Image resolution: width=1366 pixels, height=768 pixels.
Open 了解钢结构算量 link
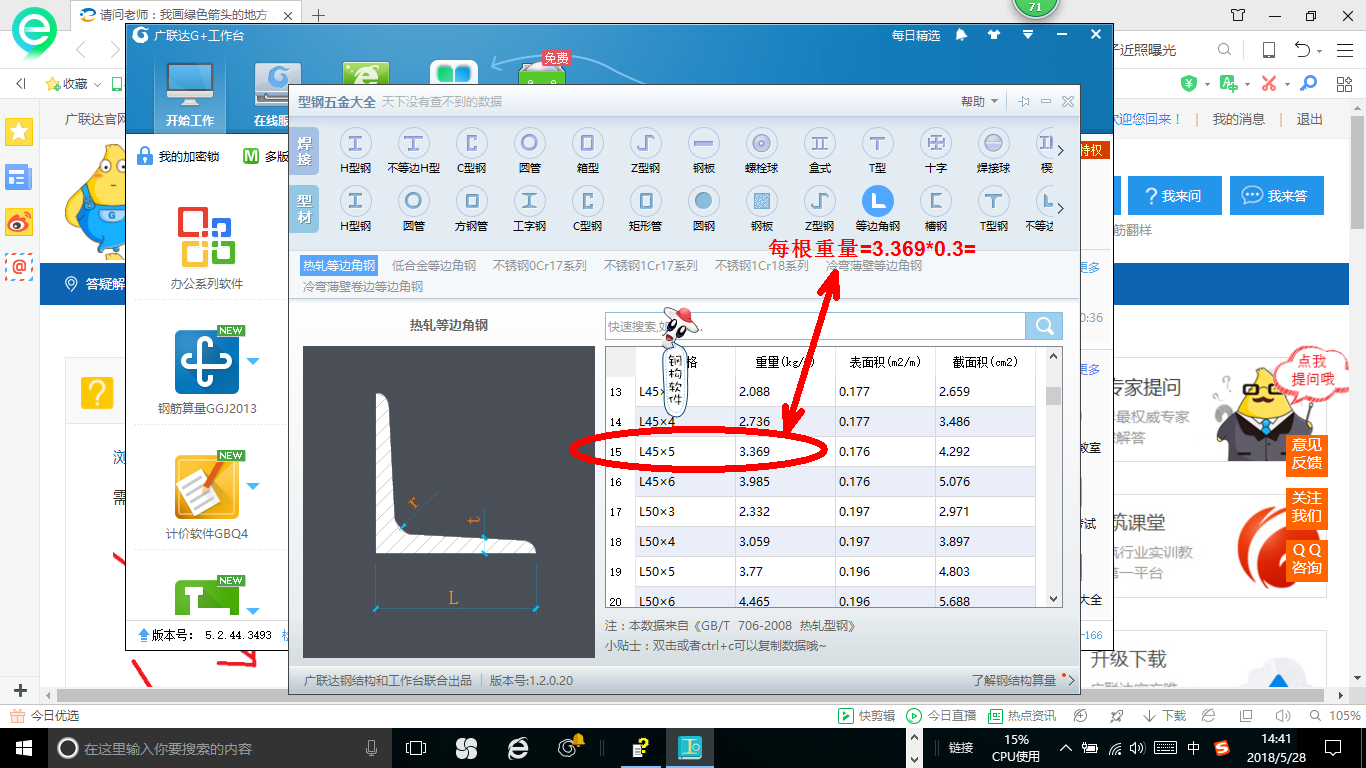point(1014,680)
